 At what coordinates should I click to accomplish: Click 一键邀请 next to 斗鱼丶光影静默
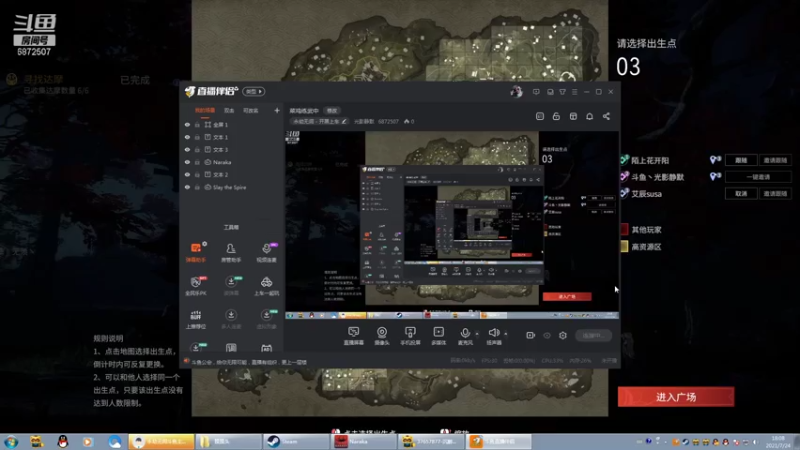point(758,177)
